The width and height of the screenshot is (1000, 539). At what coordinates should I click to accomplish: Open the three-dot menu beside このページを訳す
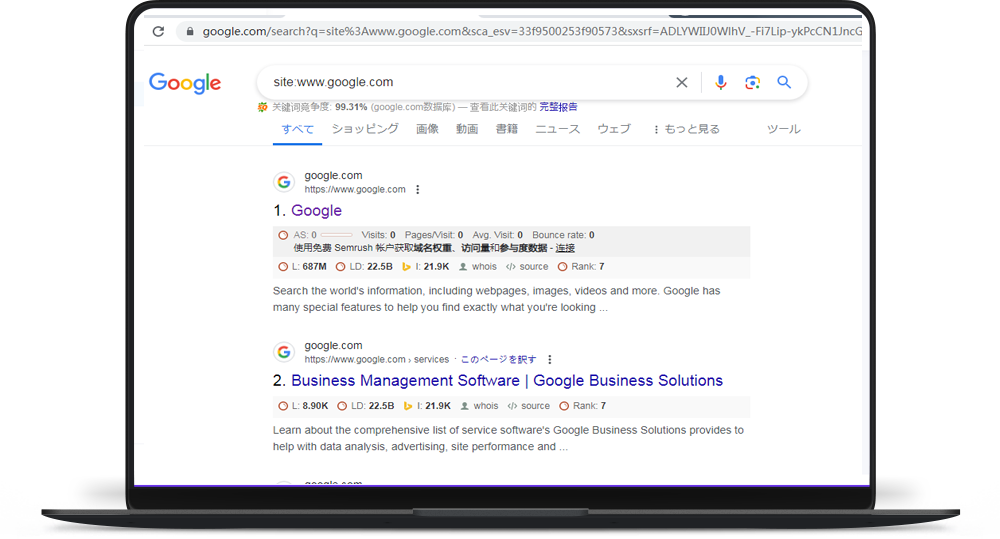point(550,360)
